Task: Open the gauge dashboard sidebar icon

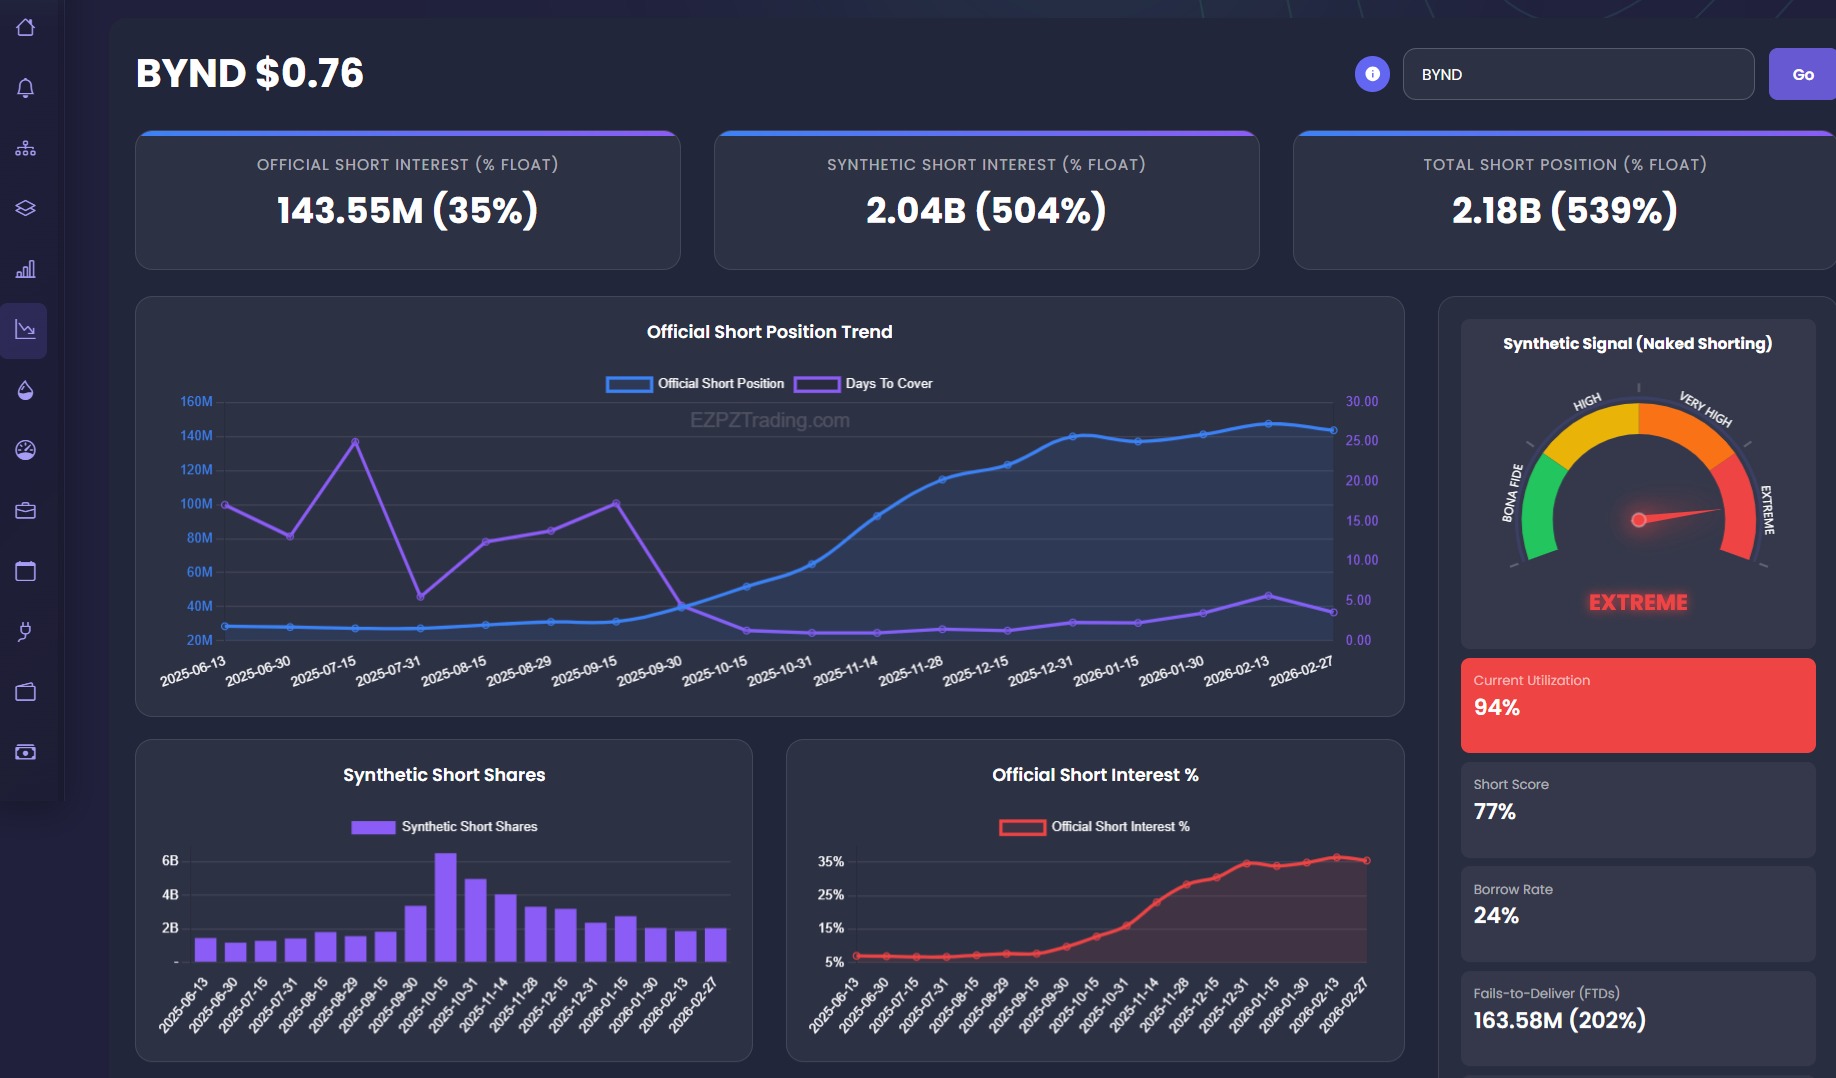Action: (x=26, y=450)
